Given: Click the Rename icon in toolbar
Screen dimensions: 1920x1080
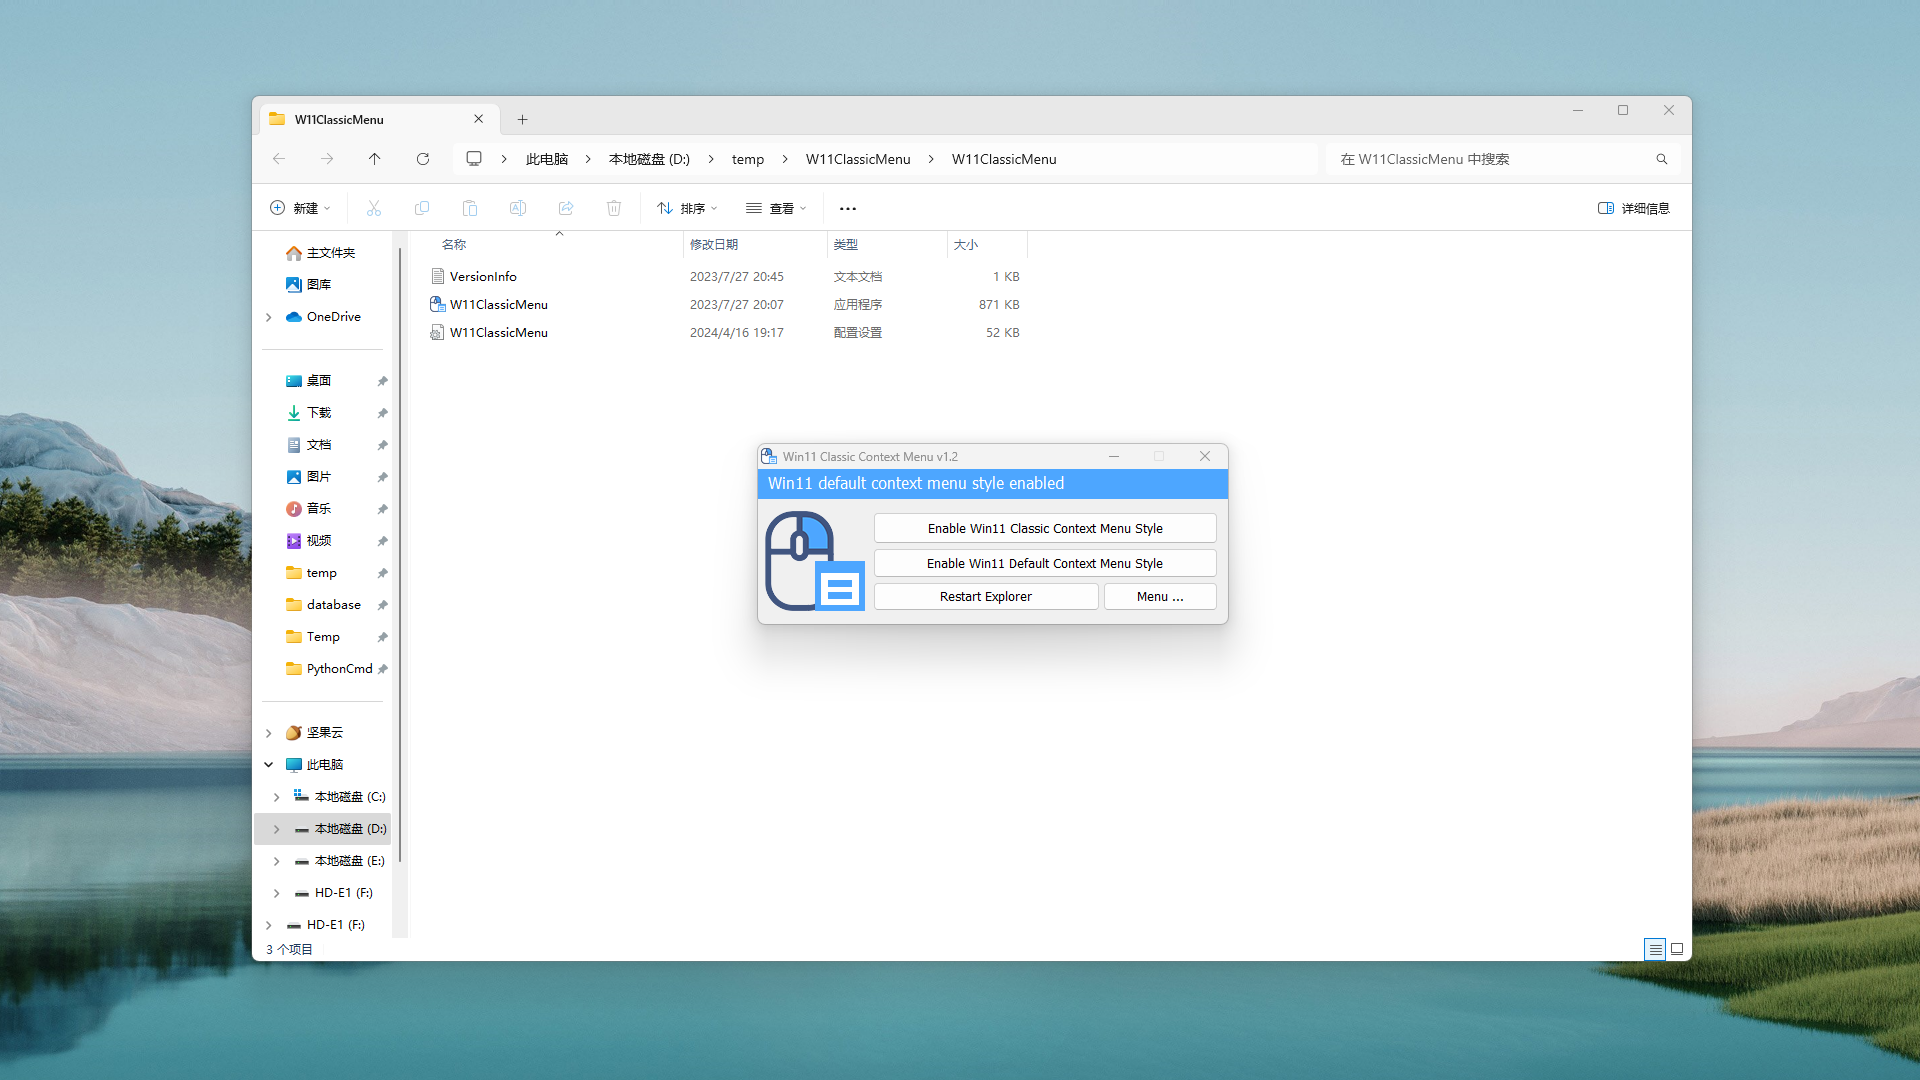Looking at the screenshot, I should coord(518,208).
